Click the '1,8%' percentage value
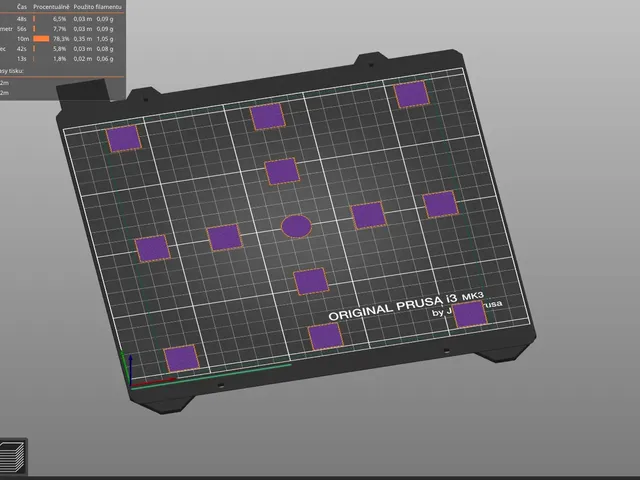This screenshot has height=480, width=640. pos(59,59)
